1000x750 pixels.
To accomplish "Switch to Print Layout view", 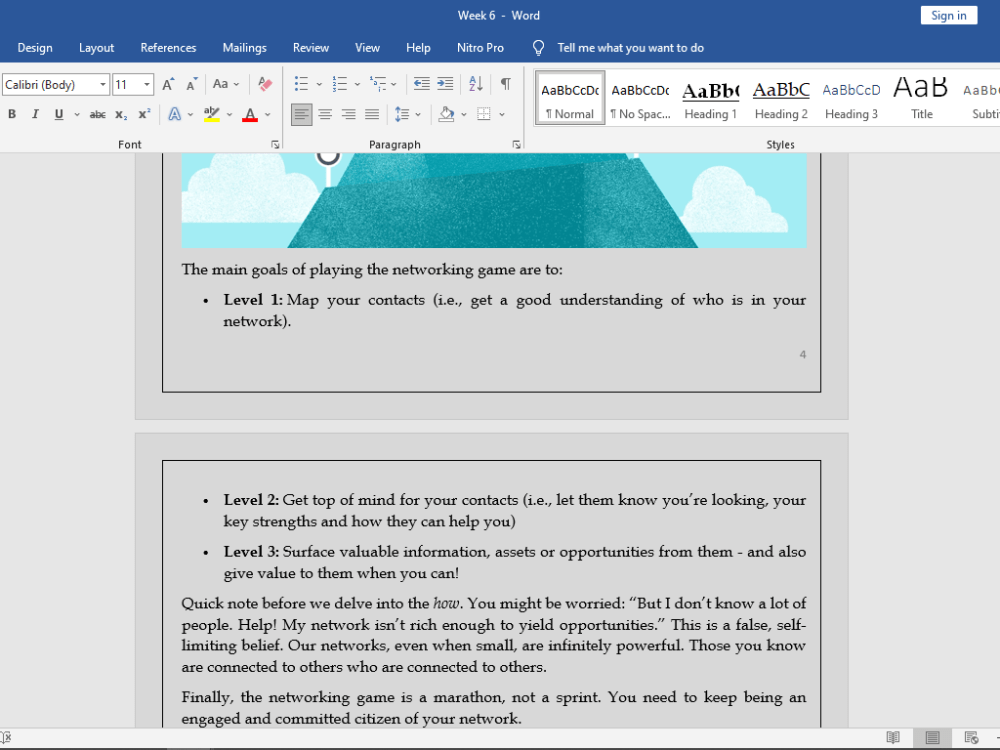I will (x=932, y=738).
